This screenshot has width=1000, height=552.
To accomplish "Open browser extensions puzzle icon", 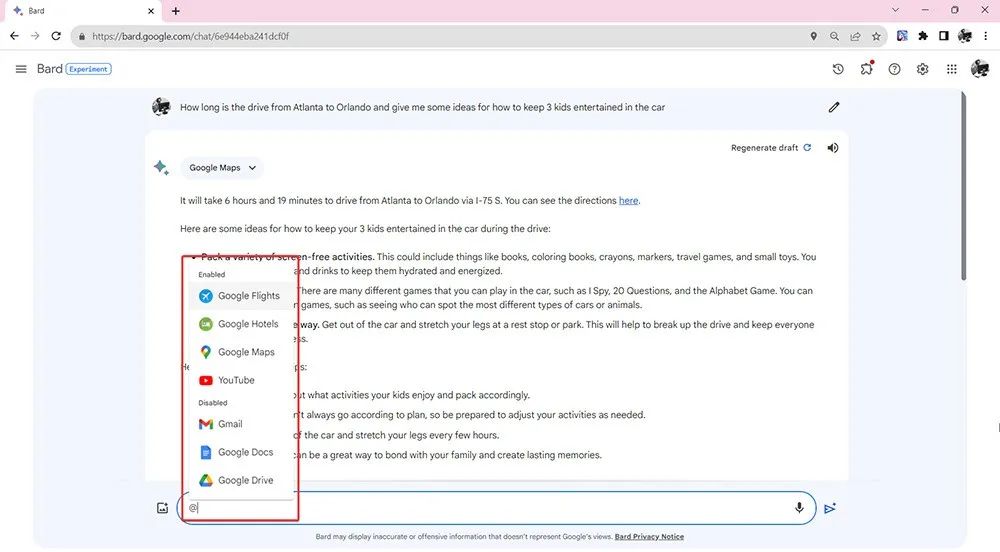I will click(923, 36).
